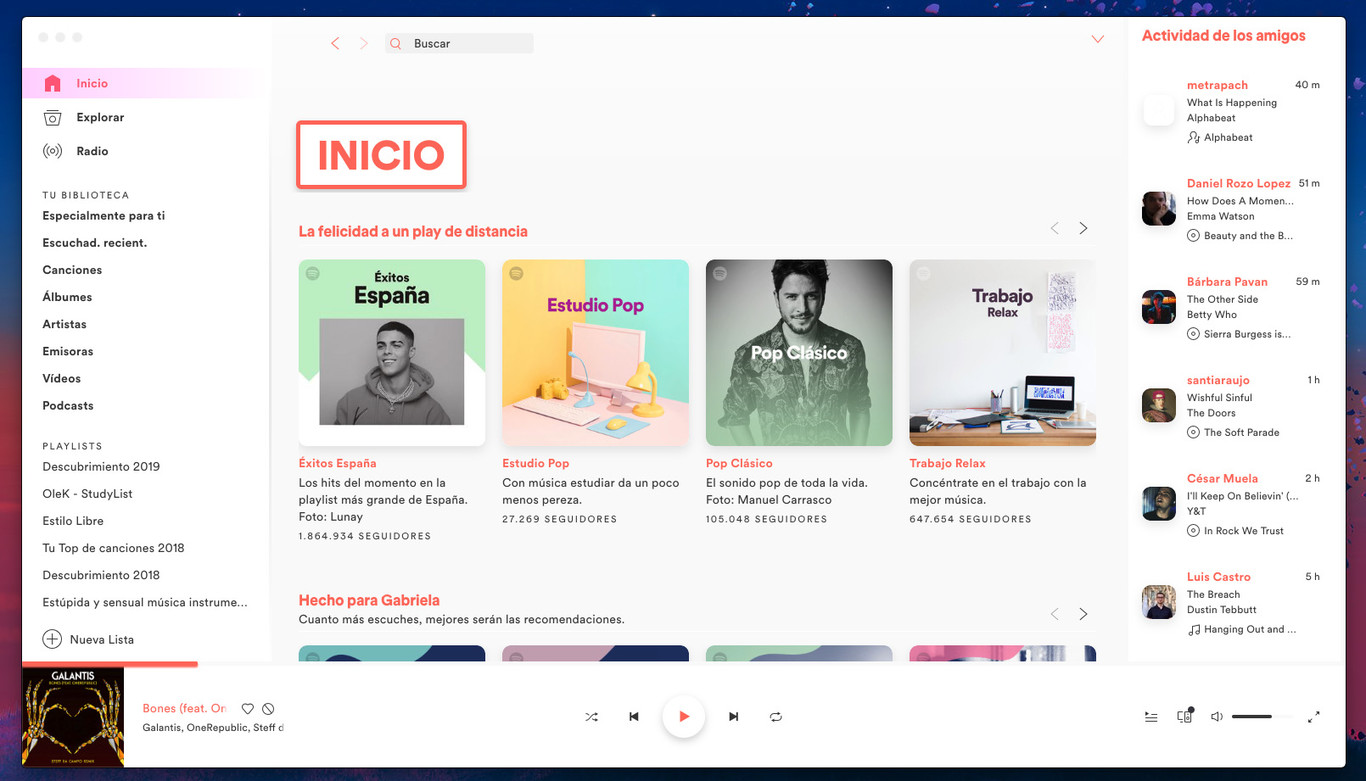Click the Éxitos España title link
This screenshot has height=781, width=1366.
[338, 464]
